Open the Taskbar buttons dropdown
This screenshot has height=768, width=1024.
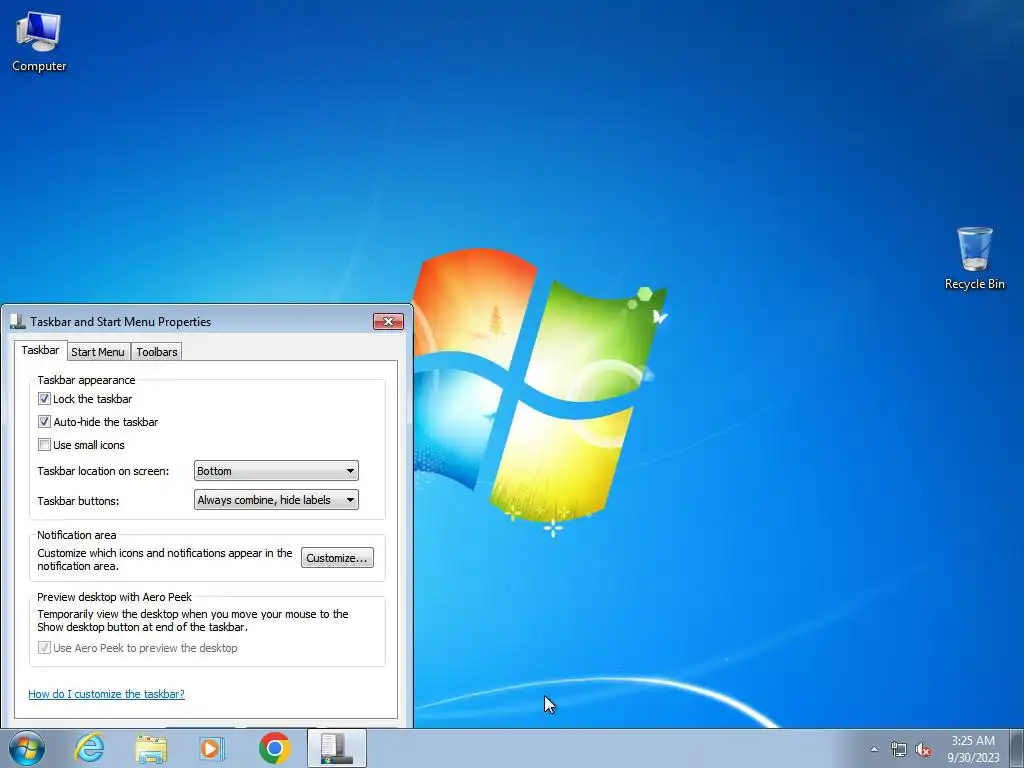(276, 500)
